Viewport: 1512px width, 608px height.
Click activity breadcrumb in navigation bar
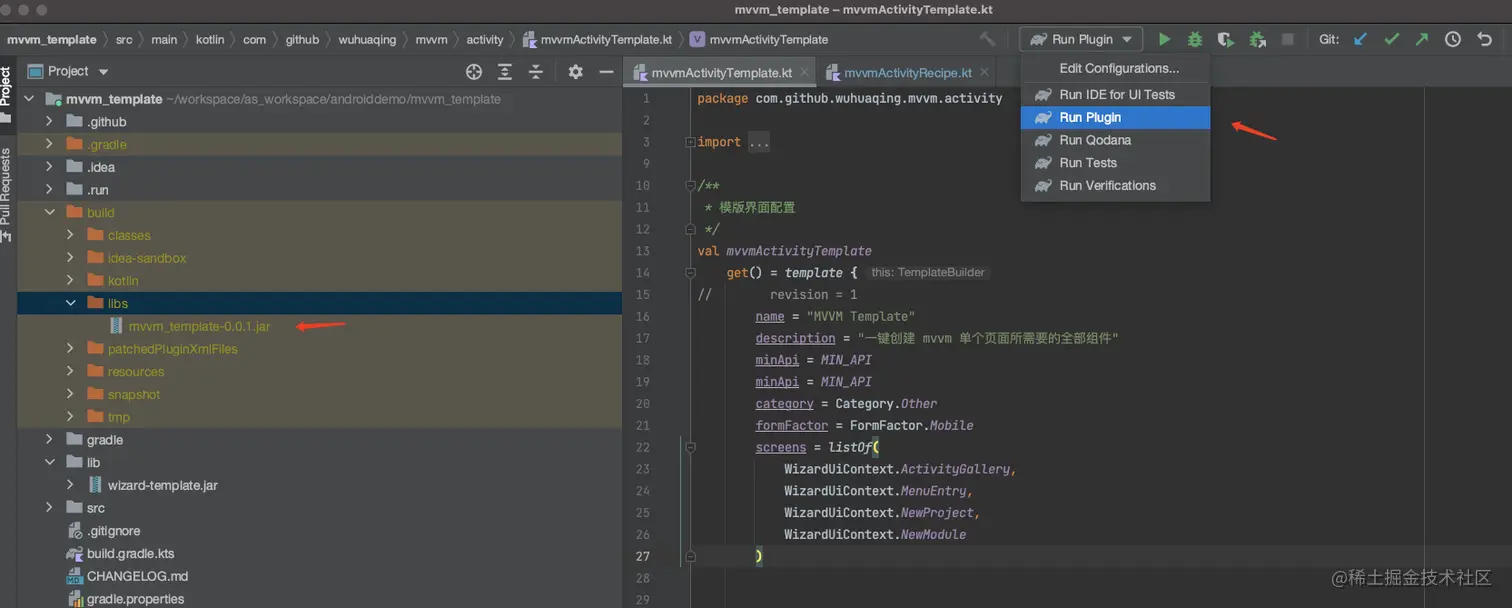485,39
